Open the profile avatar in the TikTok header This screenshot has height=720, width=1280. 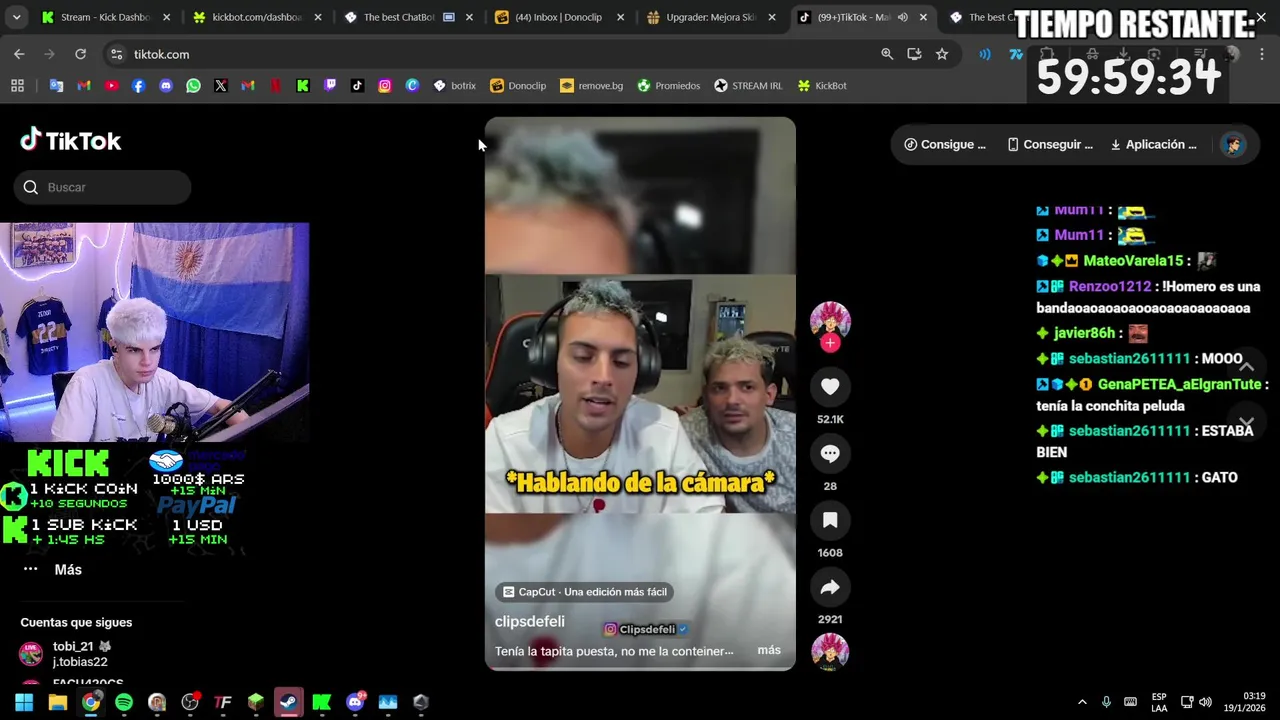click(x=1233, y=145)
